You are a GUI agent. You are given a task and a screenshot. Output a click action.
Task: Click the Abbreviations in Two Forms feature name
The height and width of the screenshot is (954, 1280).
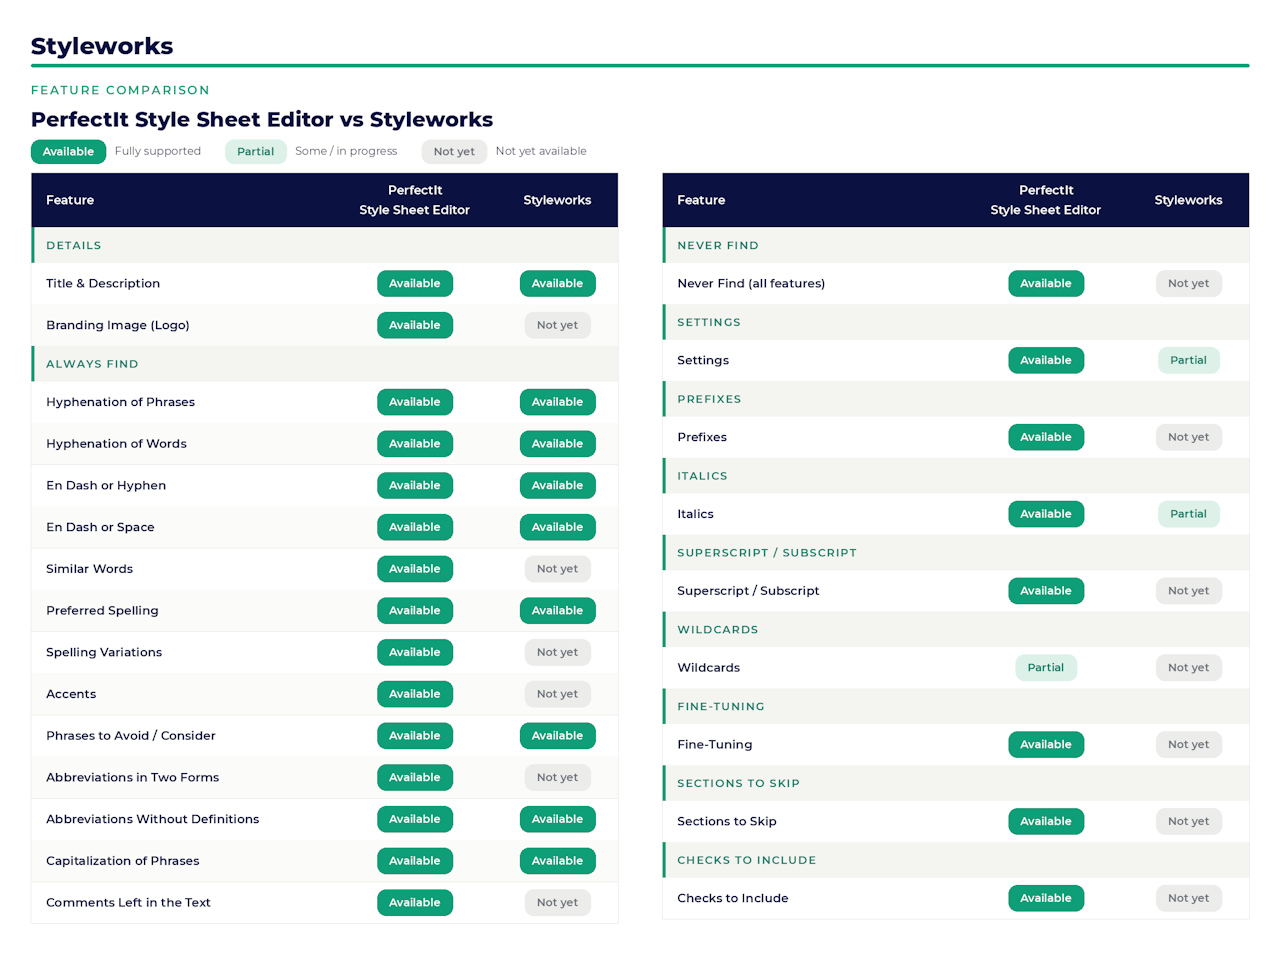click(132, 777)
